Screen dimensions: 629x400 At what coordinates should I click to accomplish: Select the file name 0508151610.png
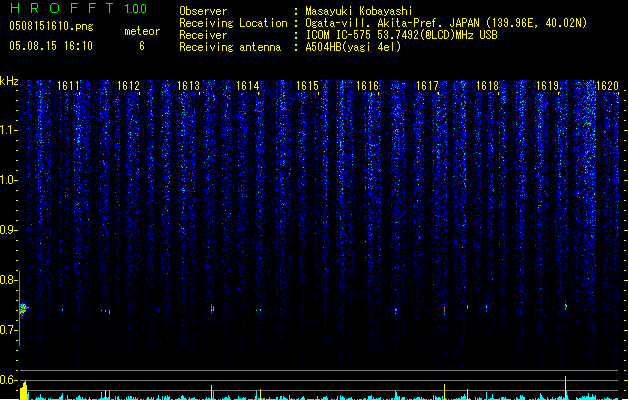(51, 26)
